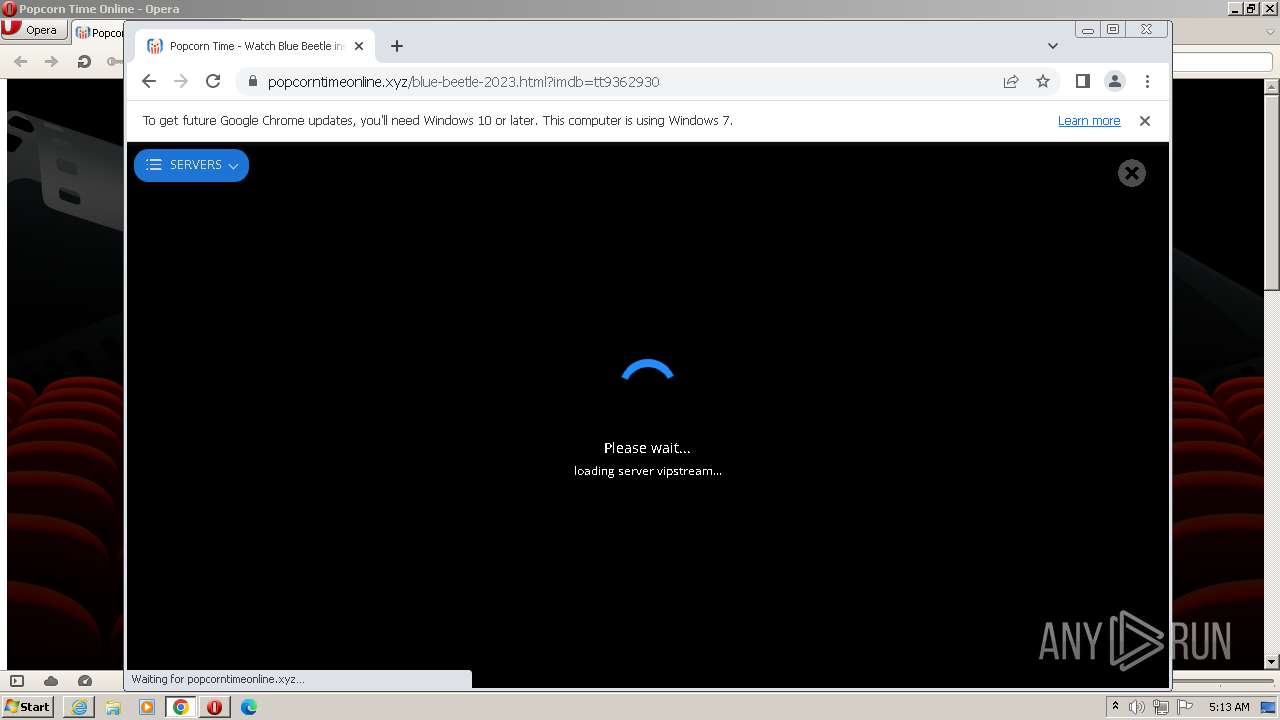Reload the Chrome page
The height and width of the screenshot is (720, 1280).
[x=213, y=81]
